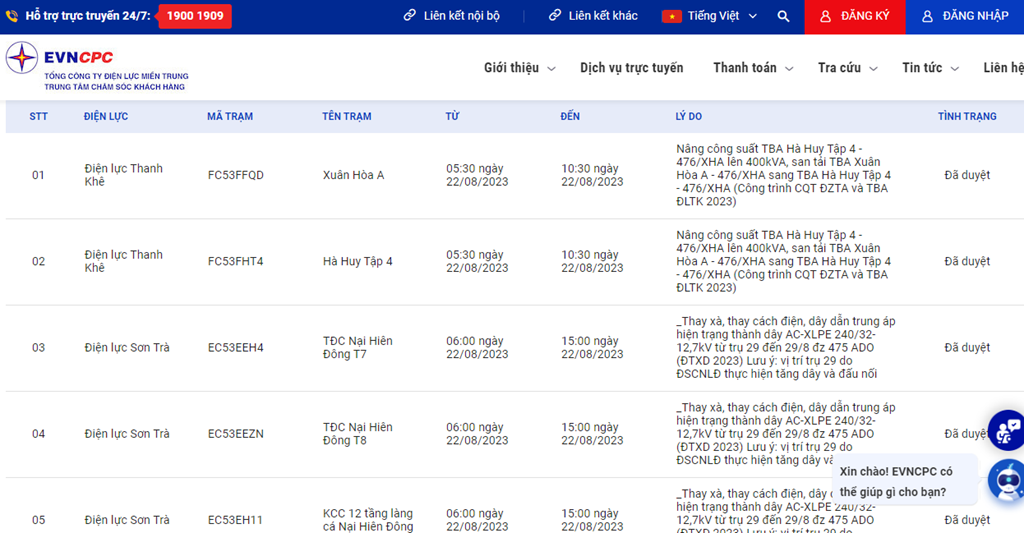Click the TỪ column header
Screen dimensions: 1024x533
coord(452,117)
